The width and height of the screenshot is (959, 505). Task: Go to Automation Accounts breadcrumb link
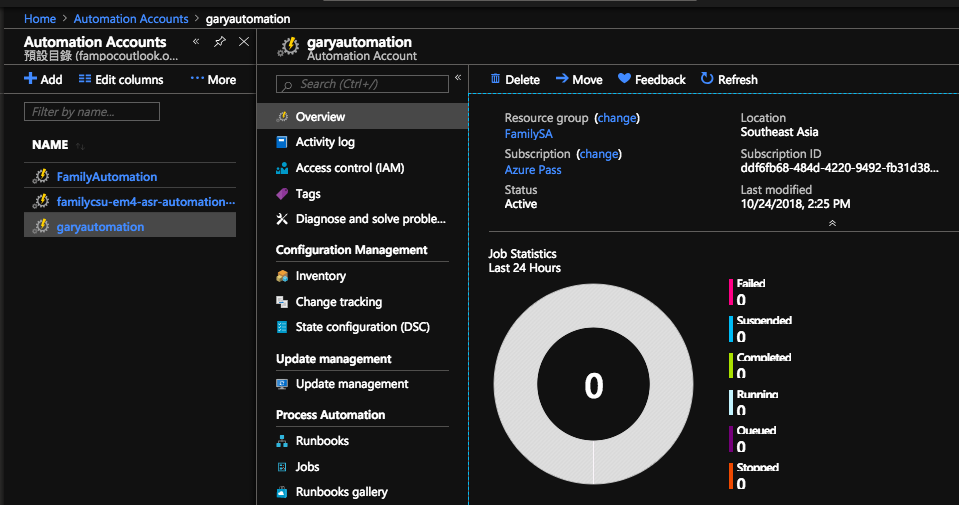(131, 19)
